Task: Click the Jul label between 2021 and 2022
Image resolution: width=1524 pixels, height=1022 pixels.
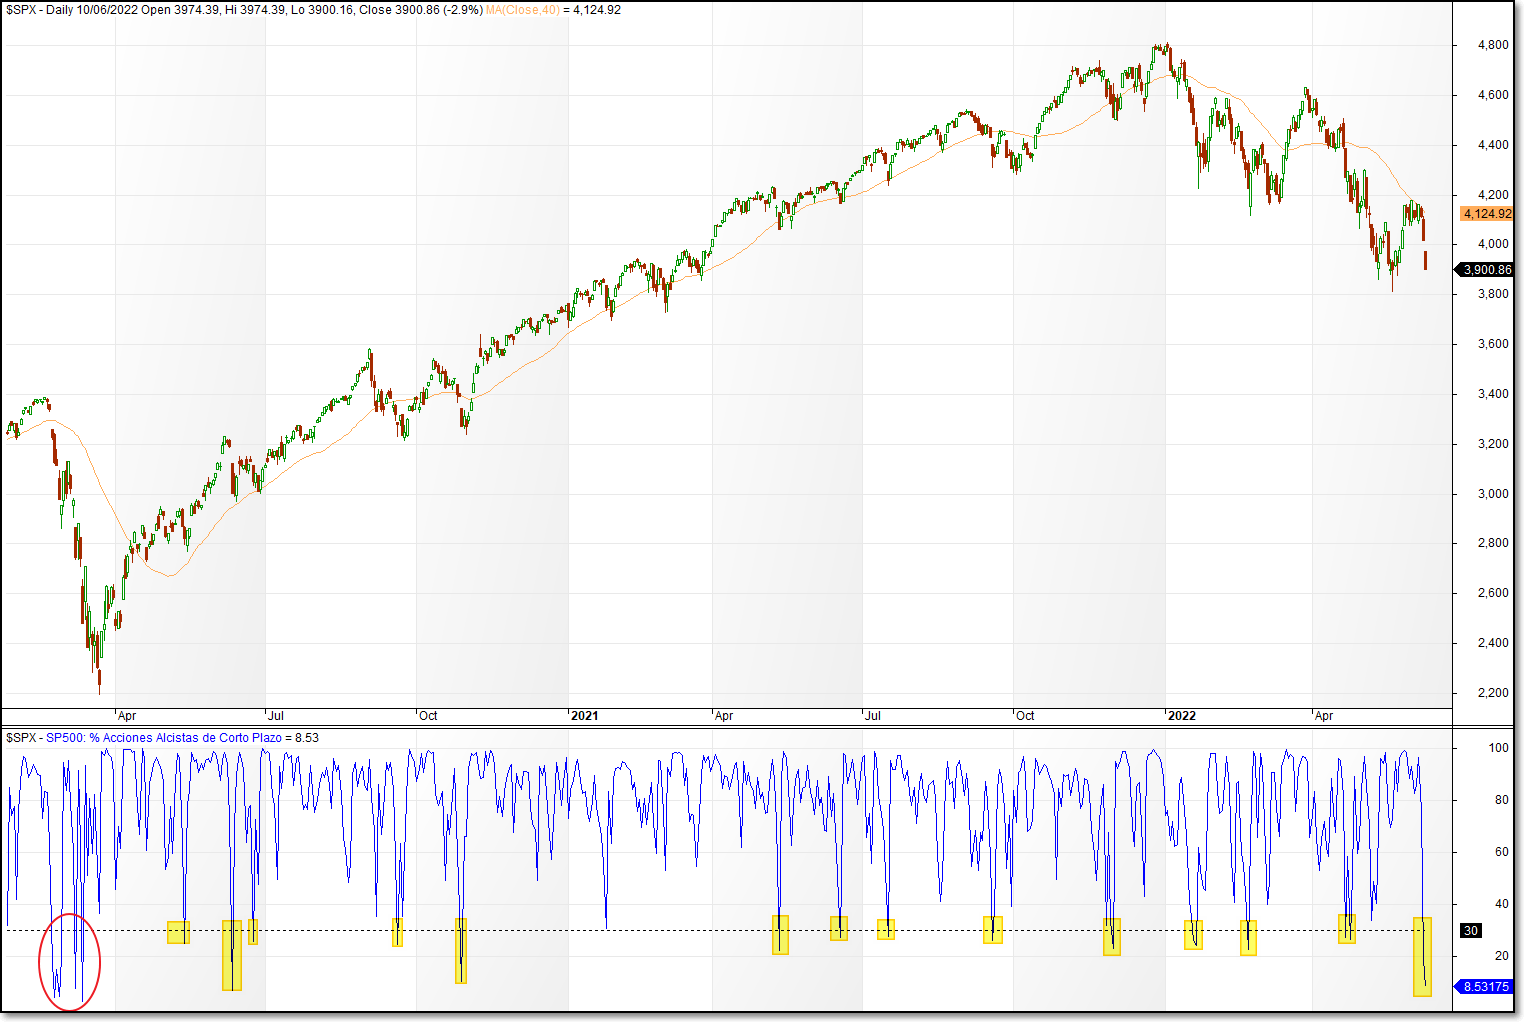Action: (873, 716)
